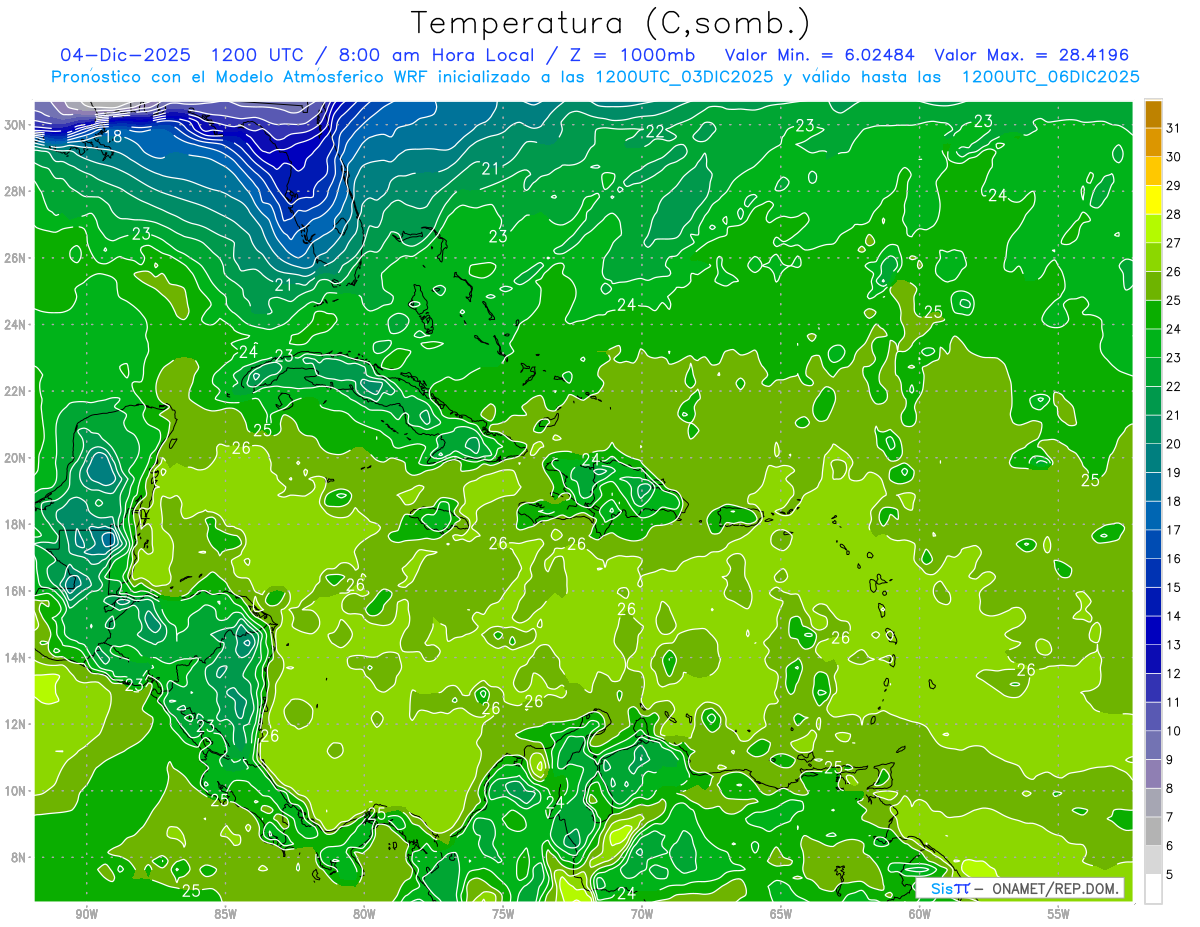Click the white legend swatch below 5
This screenshot has width=1200, height=927.
(x=1153, y=889)
